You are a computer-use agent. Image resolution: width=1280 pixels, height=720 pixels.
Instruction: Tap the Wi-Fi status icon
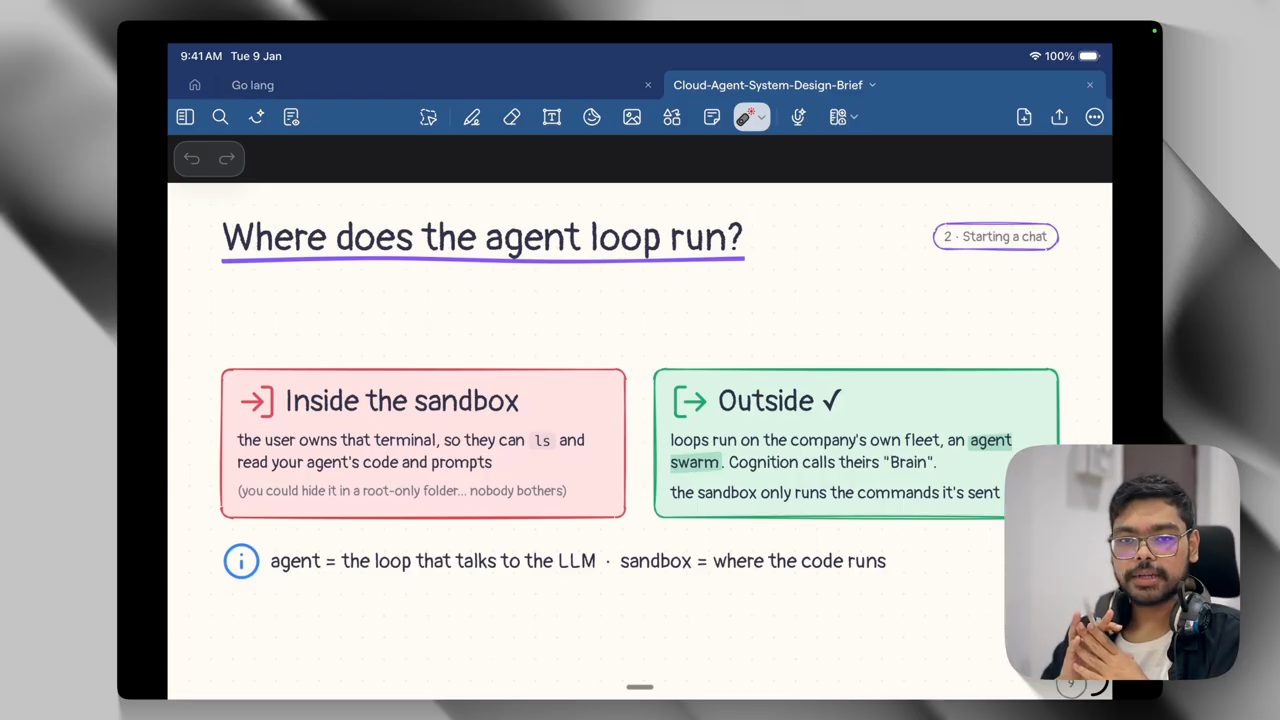click(1035, 56)
